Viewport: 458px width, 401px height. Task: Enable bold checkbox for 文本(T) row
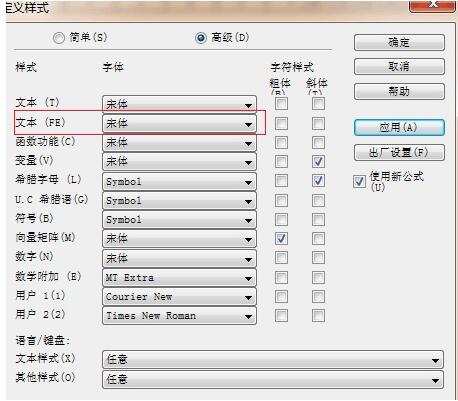tap(281, 104)
